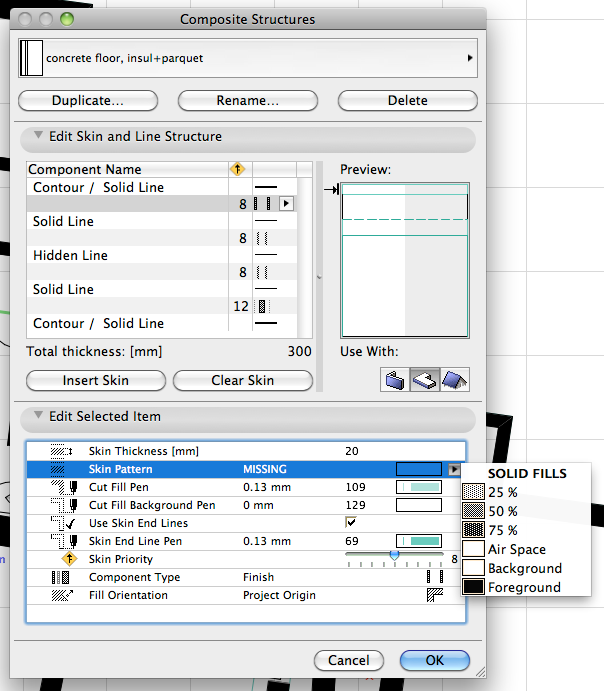
Task: Click the Cut Fill Pen color swatch
Action: click(419, 487)
